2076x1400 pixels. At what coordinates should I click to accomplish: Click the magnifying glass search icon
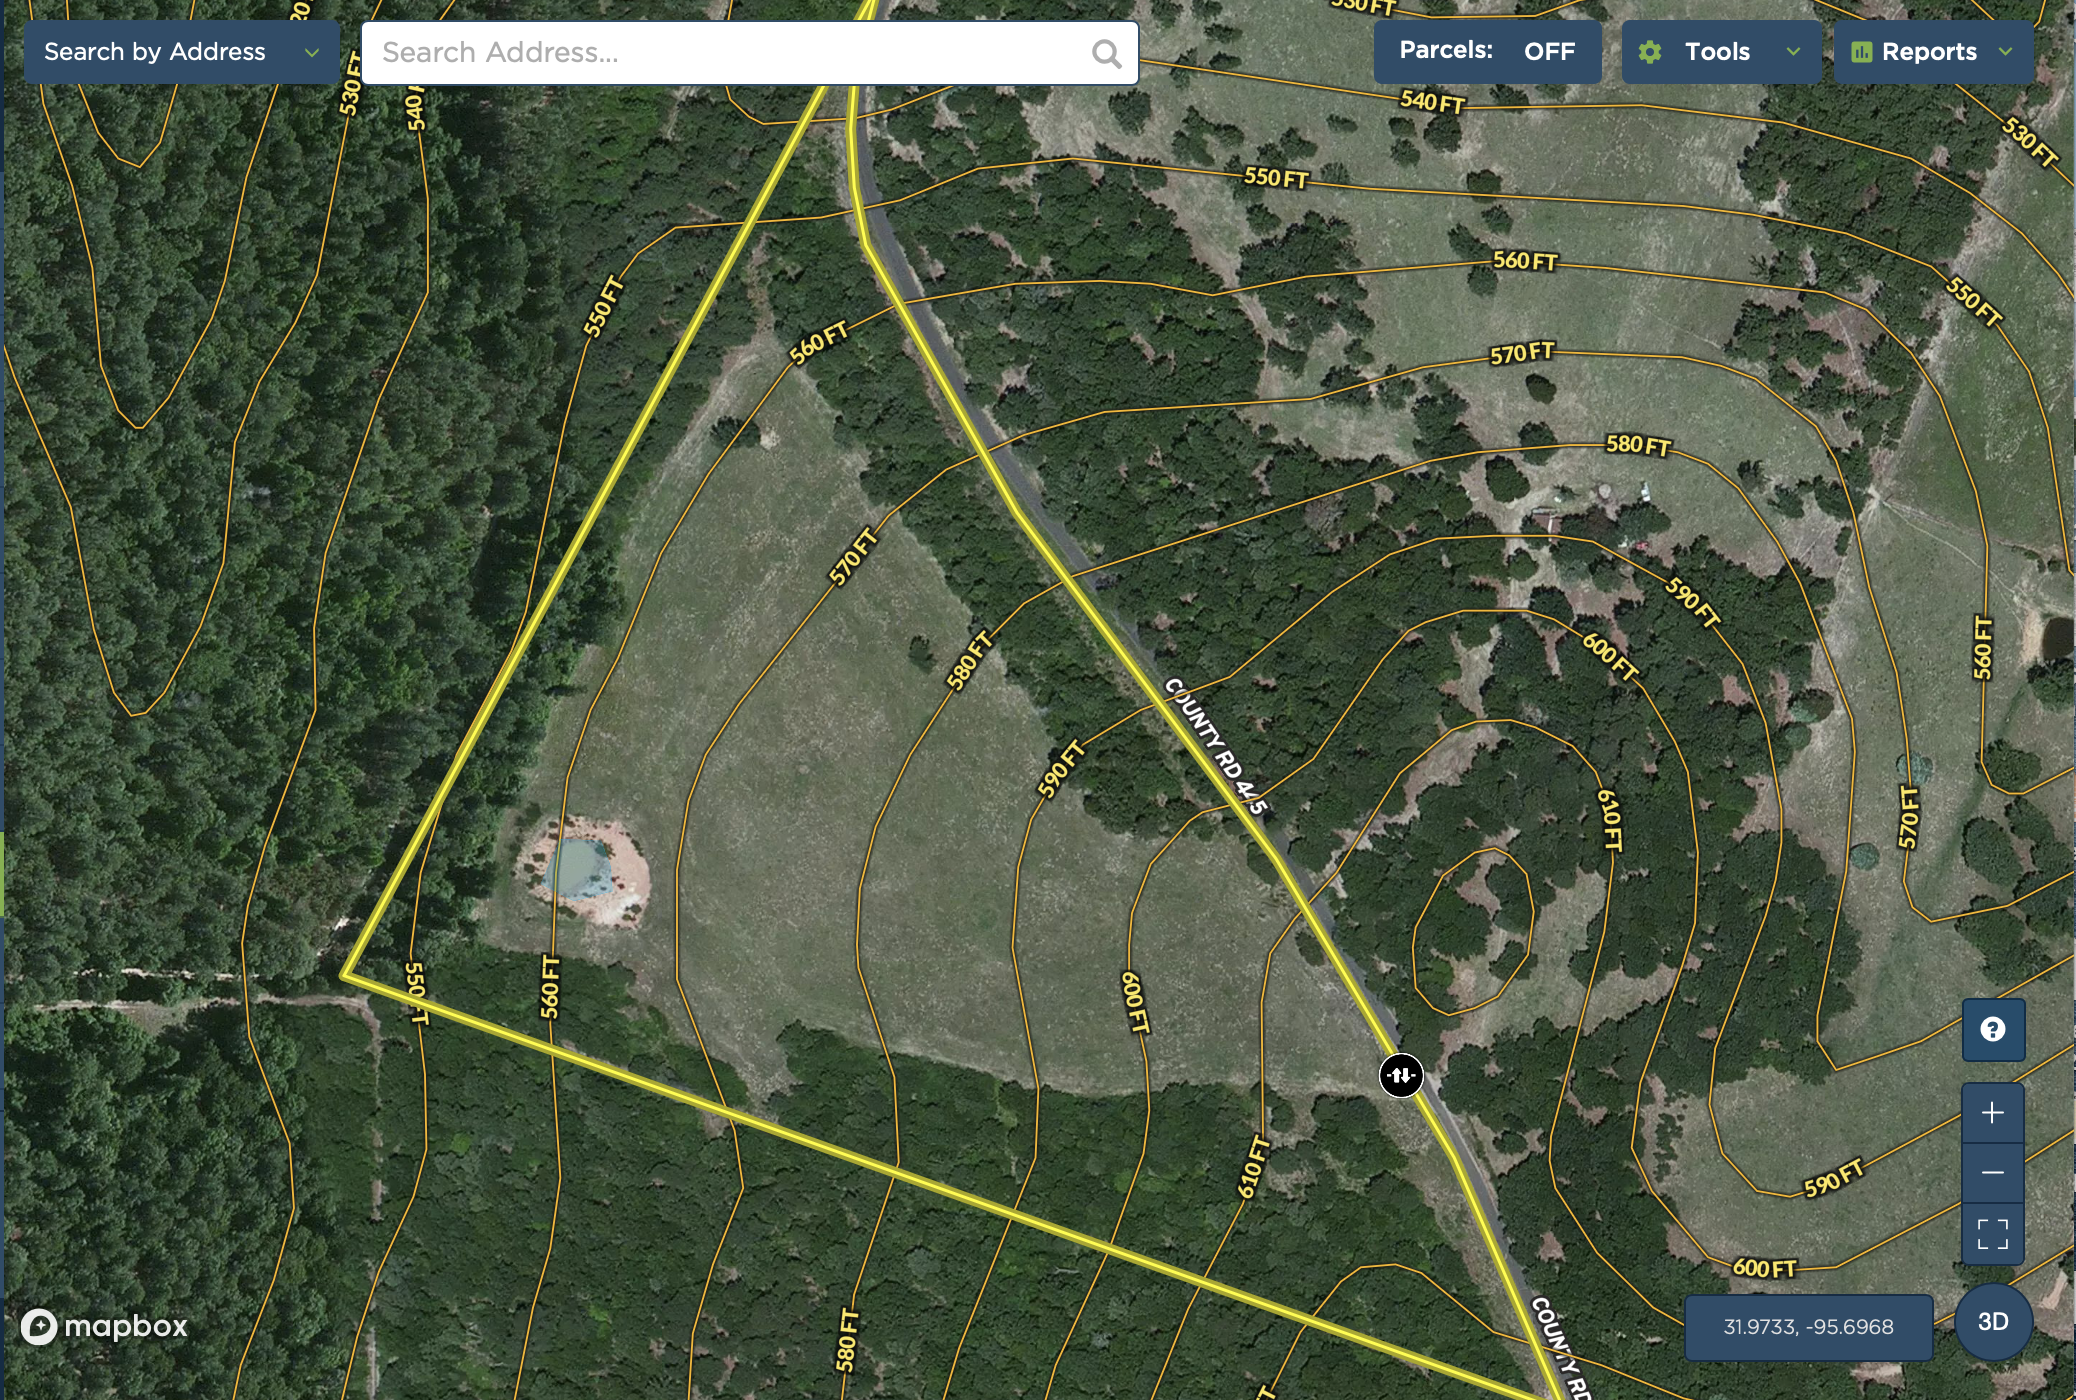tap(1106, 53)
